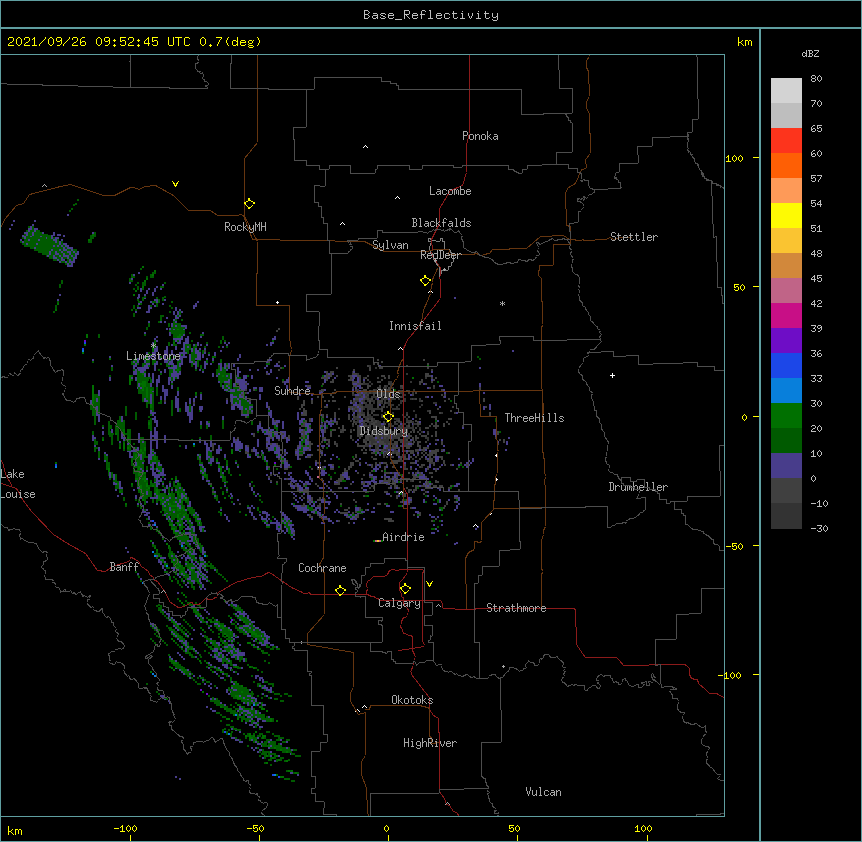Screen dimensions: 862x842
Task: Pick the slate purple 0-10 dBZ swatch
Action: [786, 466]
